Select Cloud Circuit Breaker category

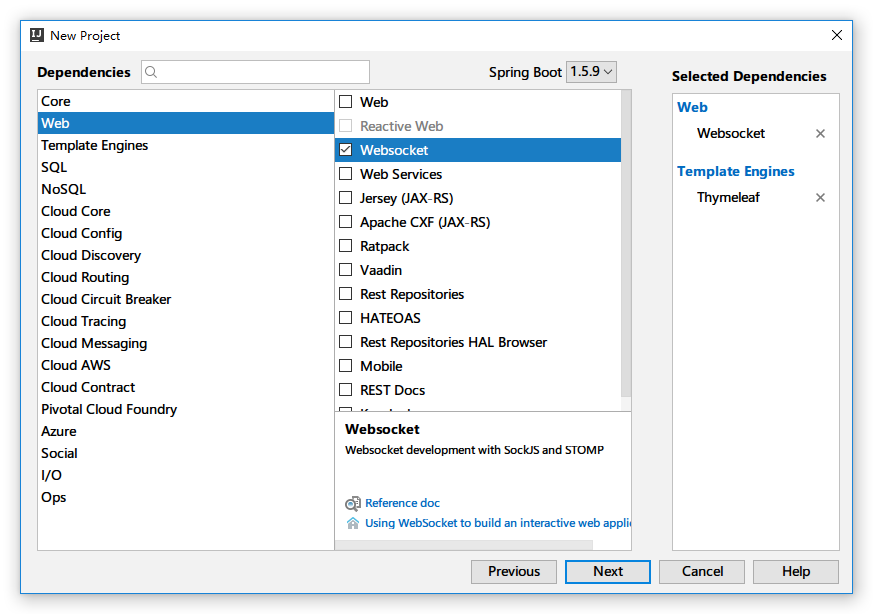pyautogui.click(x=186, y=299)
